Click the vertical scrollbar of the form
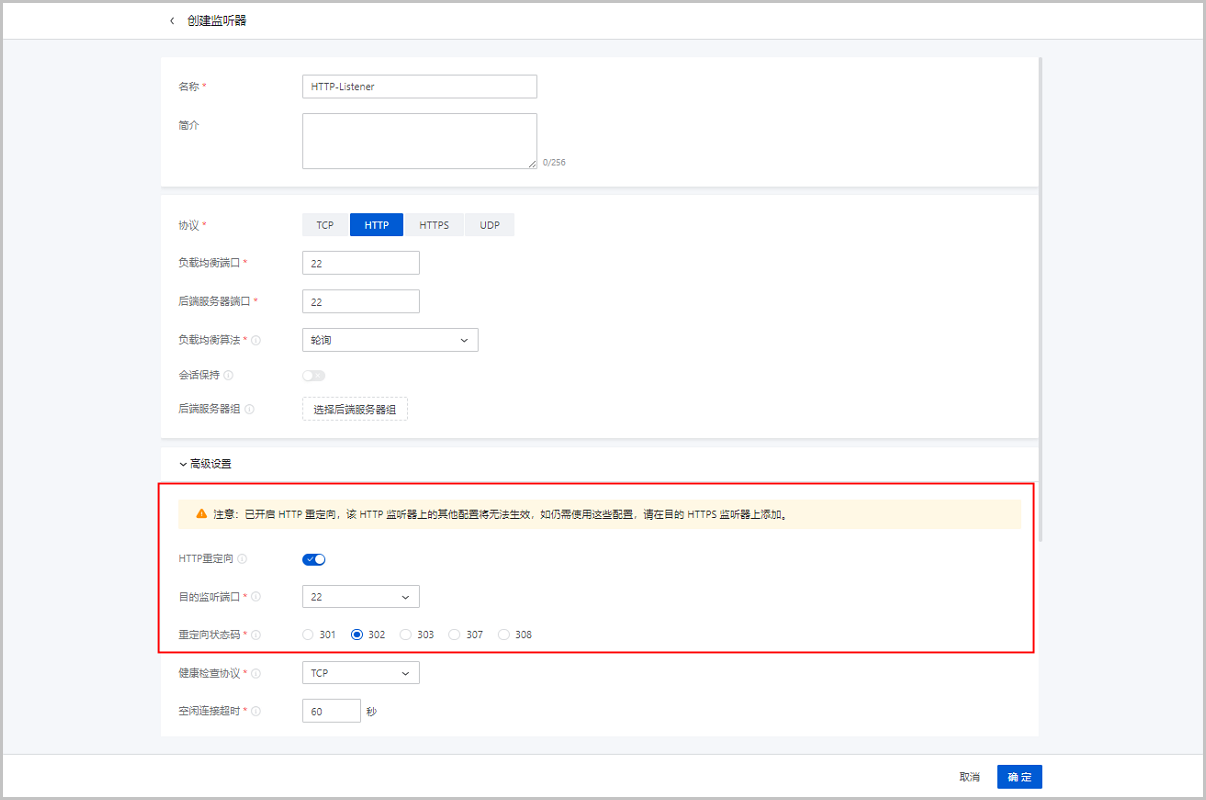 point(1041,300)
